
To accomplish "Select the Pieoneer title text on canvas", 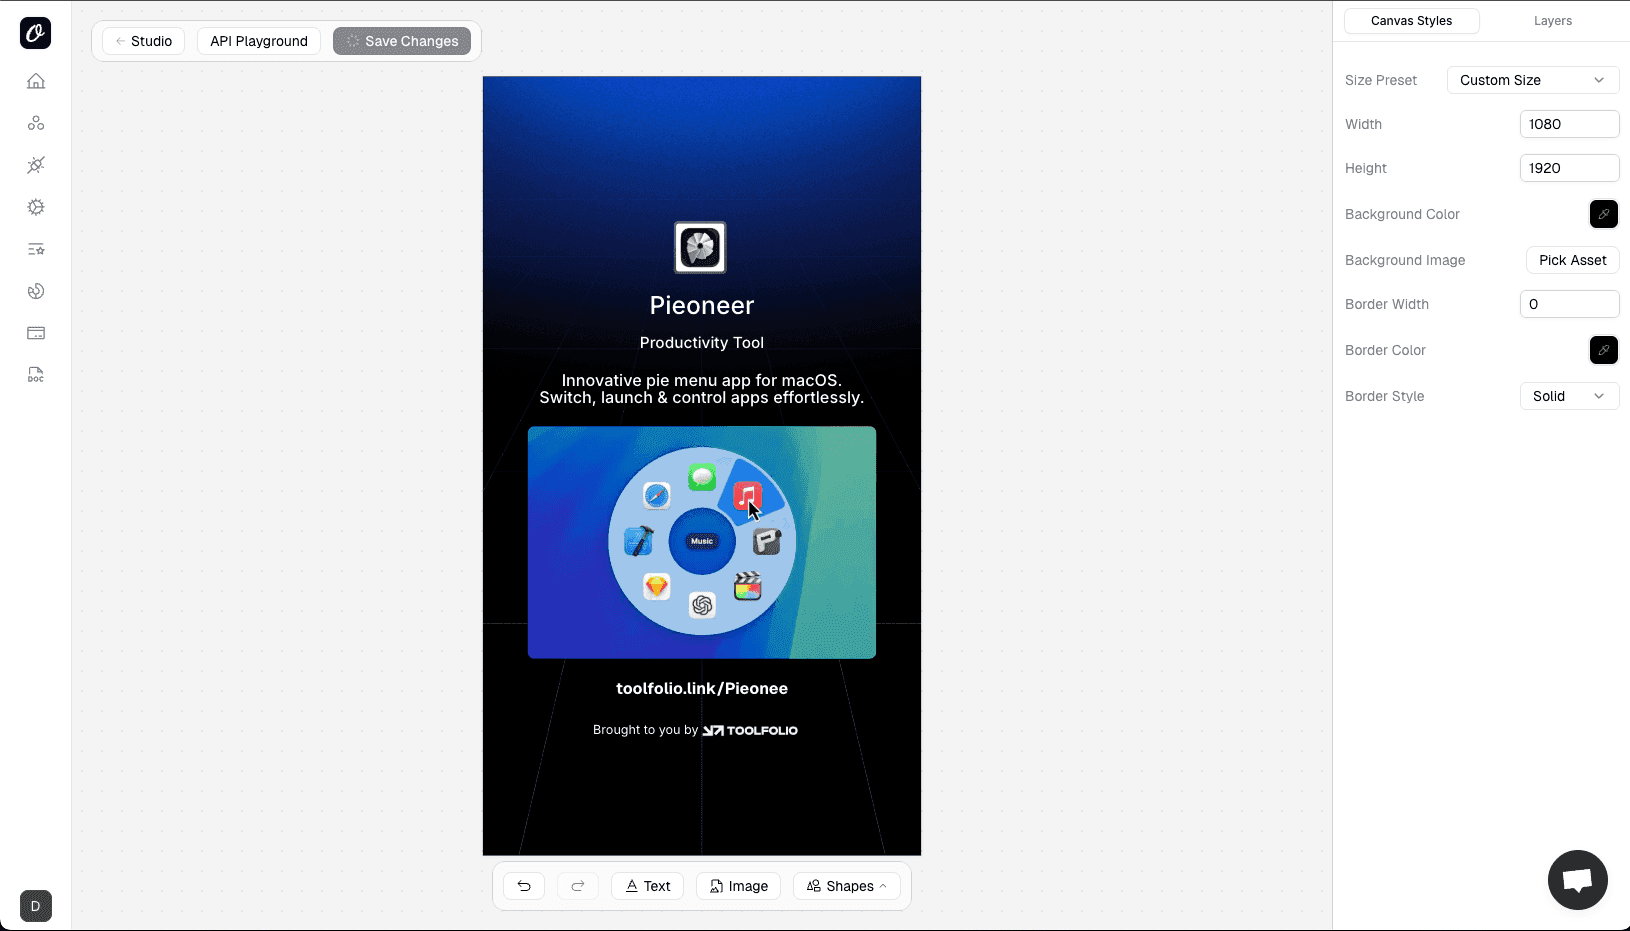I will [702, 306].
